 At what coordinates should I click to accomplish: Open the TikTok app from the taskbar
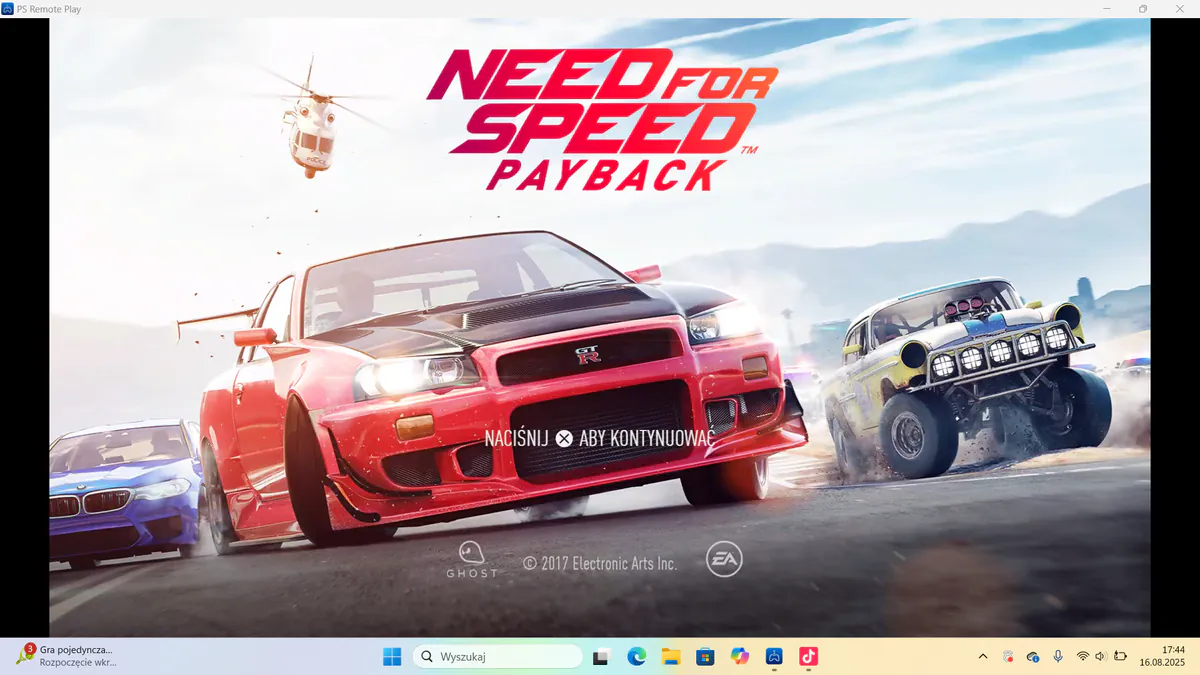click(809, 656)
